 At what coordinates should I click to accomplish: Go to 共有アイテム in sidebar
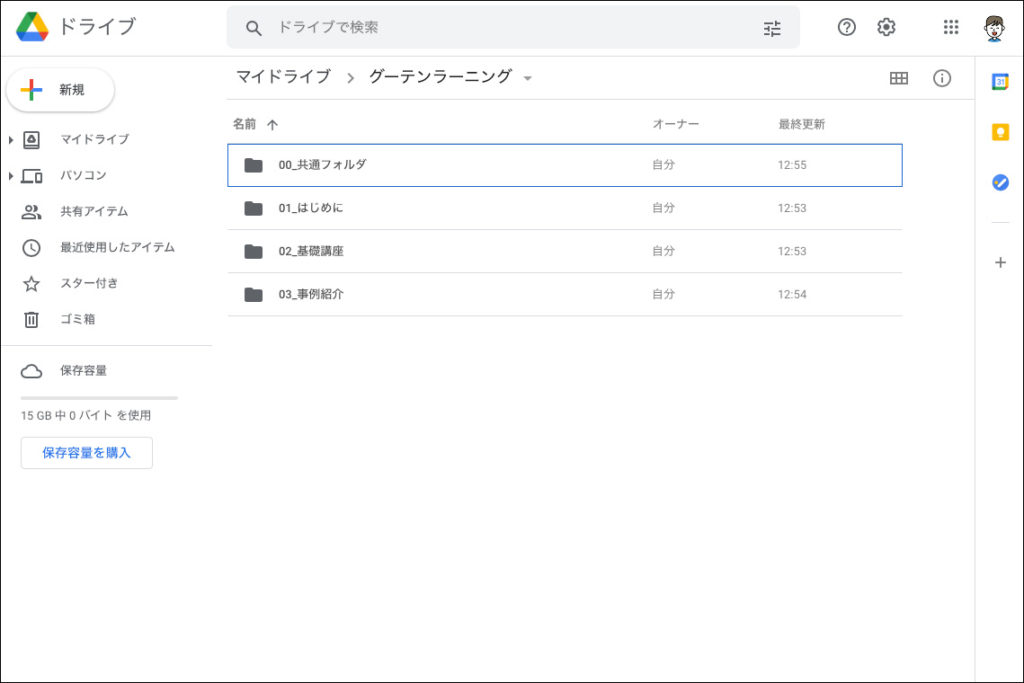[93, 212]
